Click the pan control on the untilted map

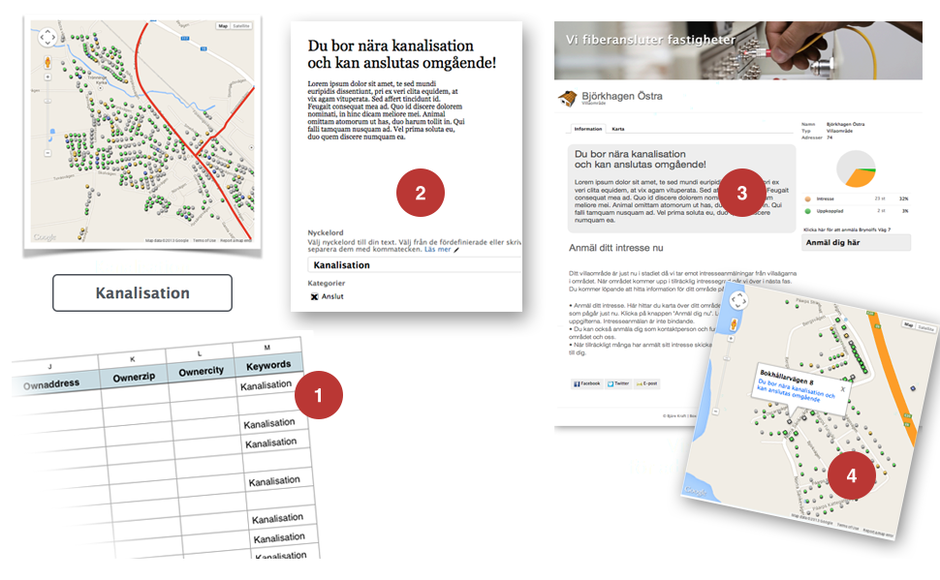pos(47,39)
